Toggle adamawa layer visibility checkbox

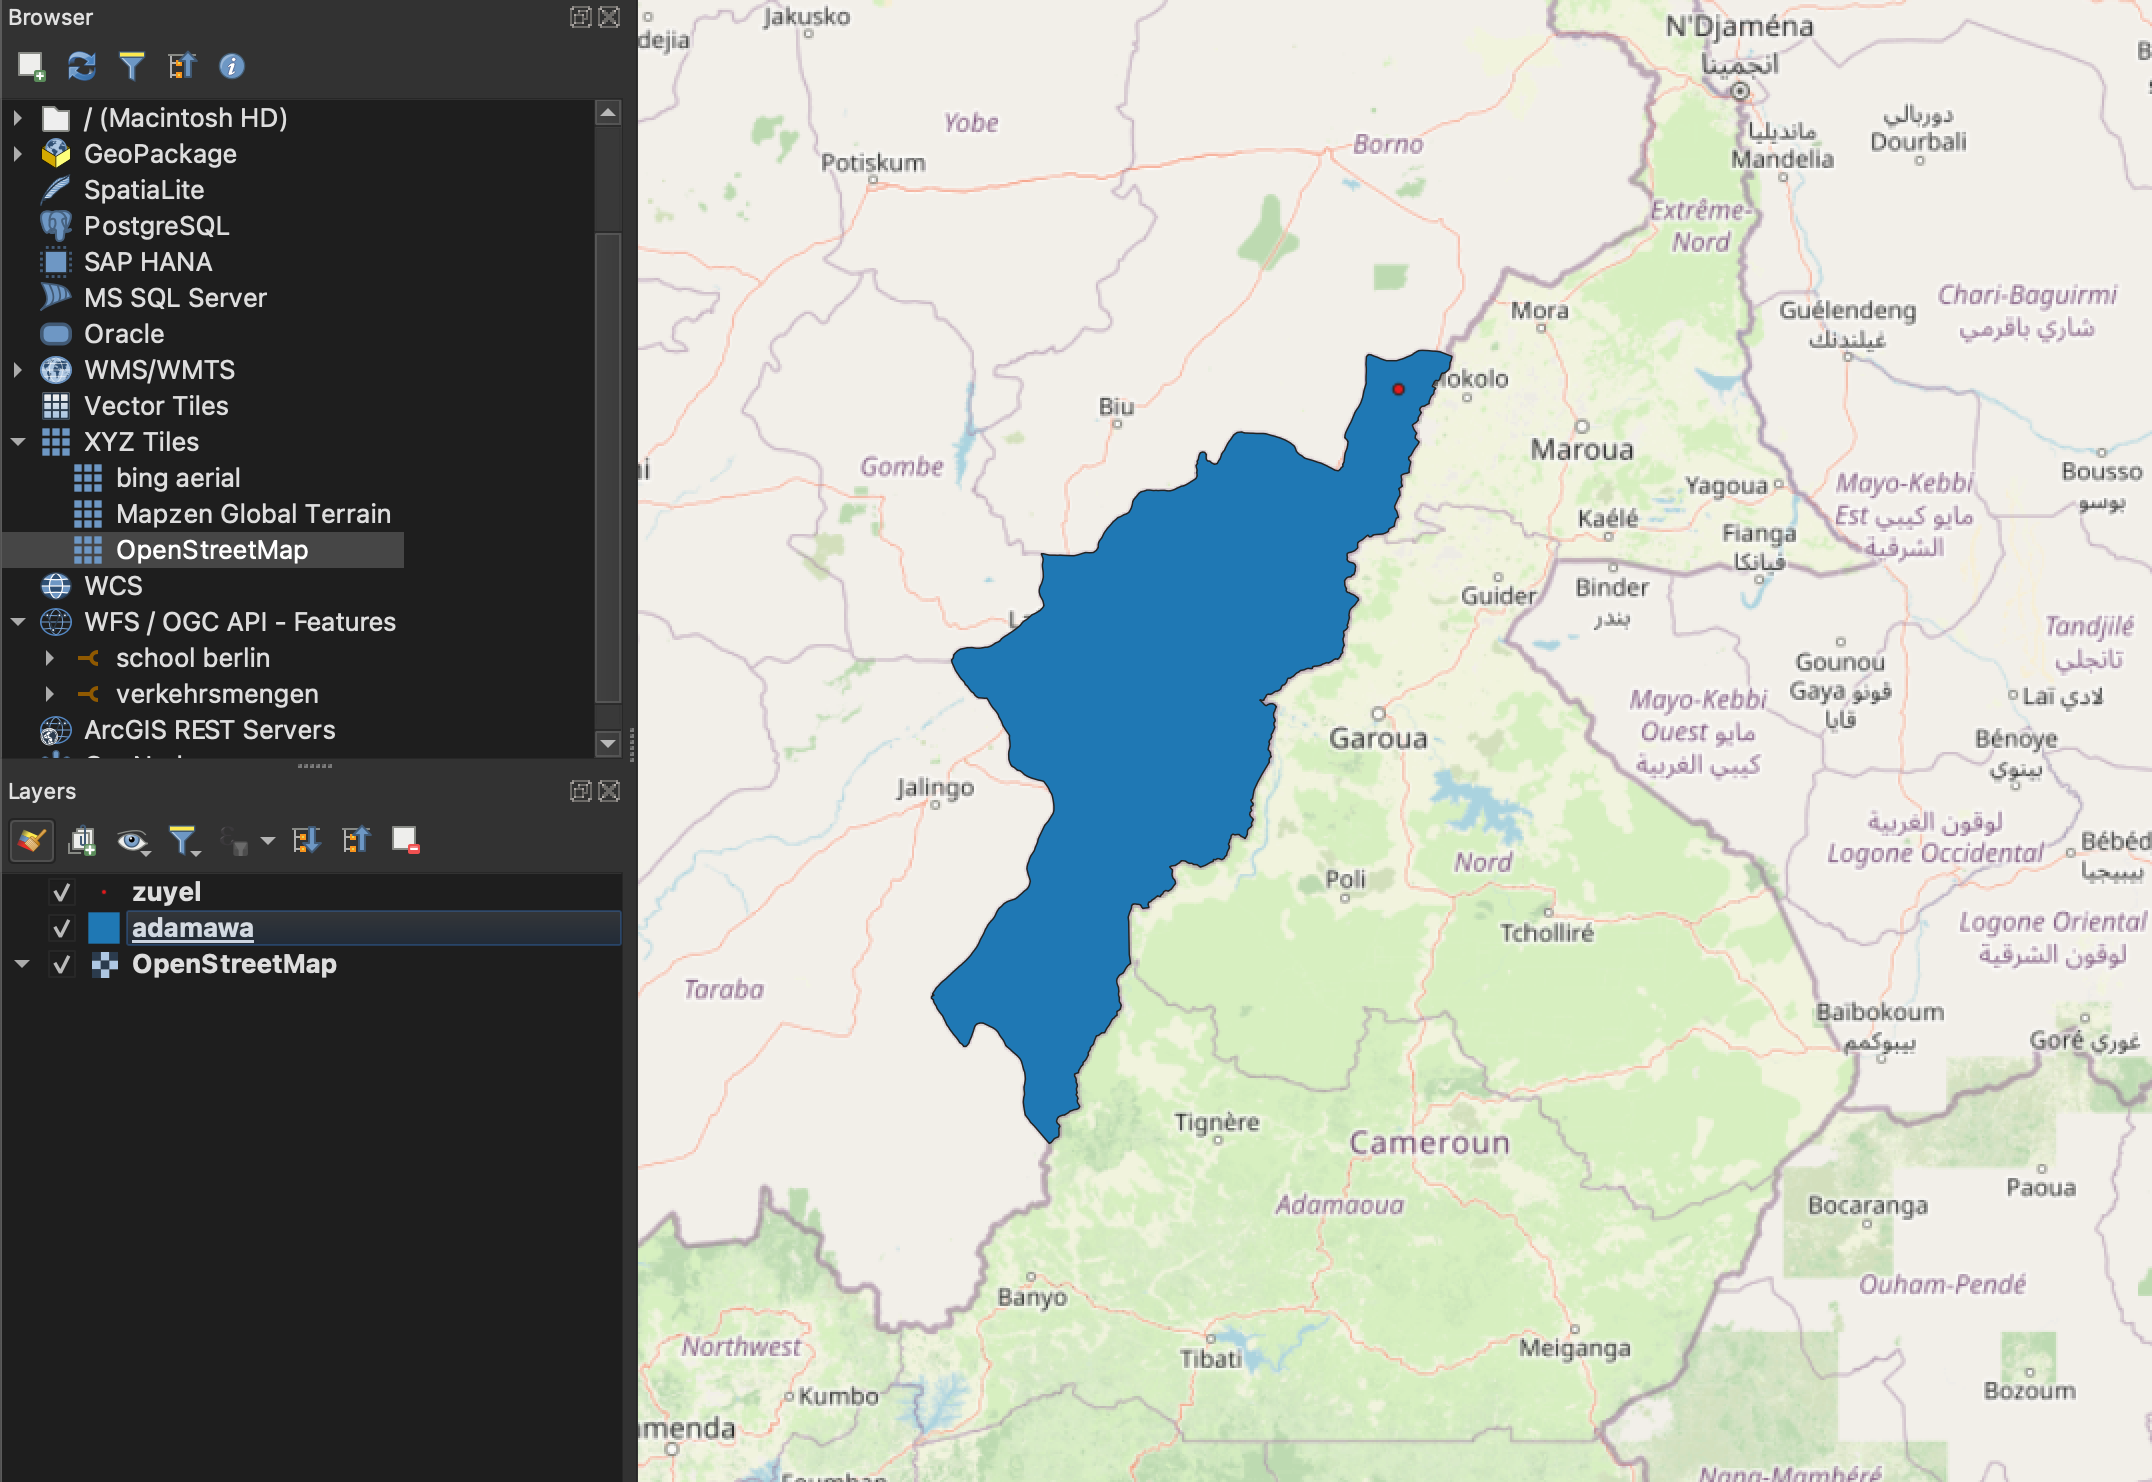pyautogui.click(x=61, y=928)
